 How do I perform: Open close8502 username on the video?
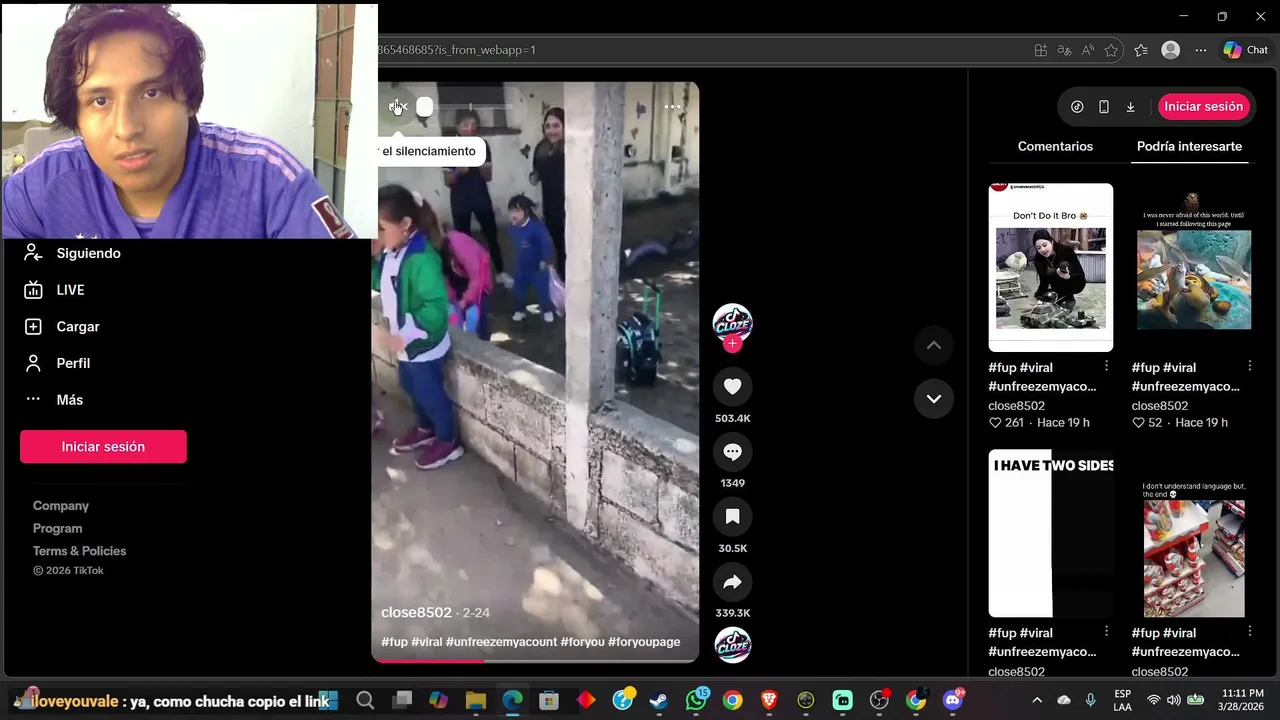416,612
